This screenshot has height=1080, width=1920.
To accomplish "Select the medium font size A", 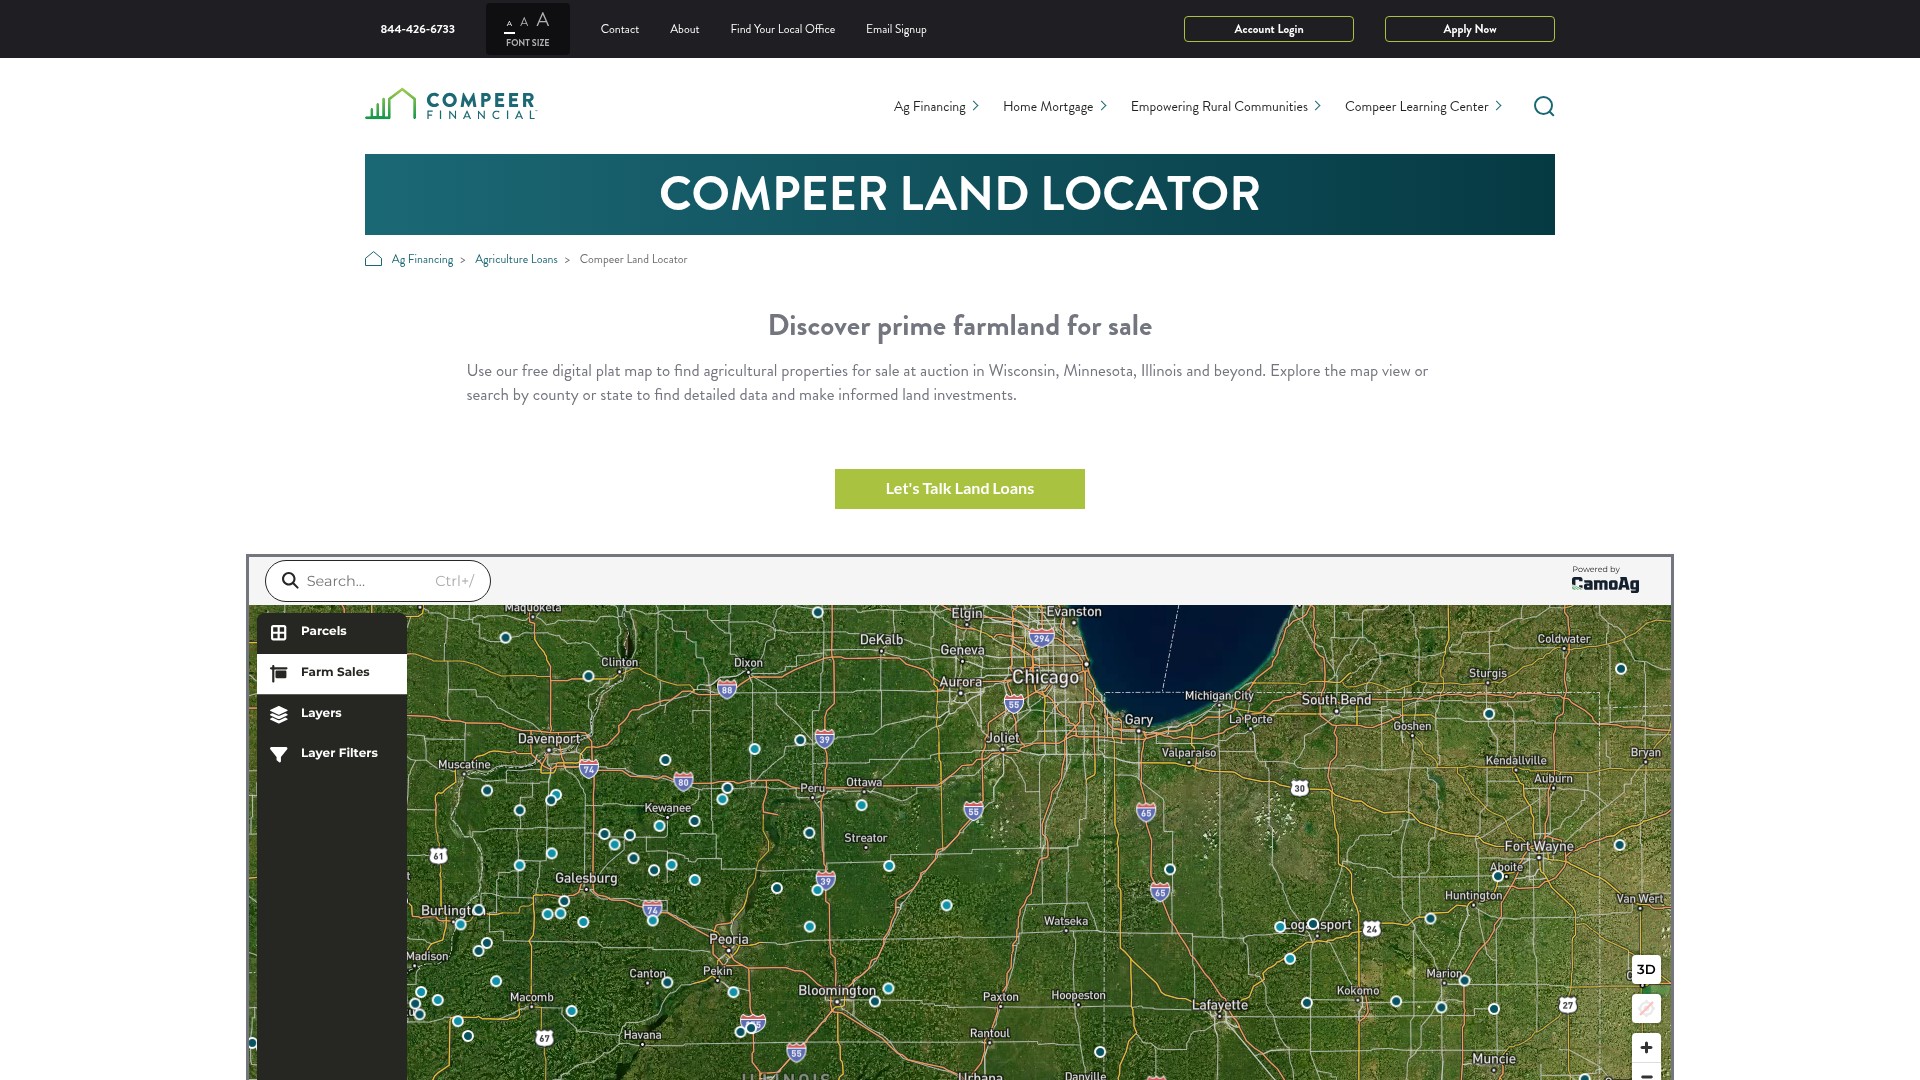I will pos(524,22).
